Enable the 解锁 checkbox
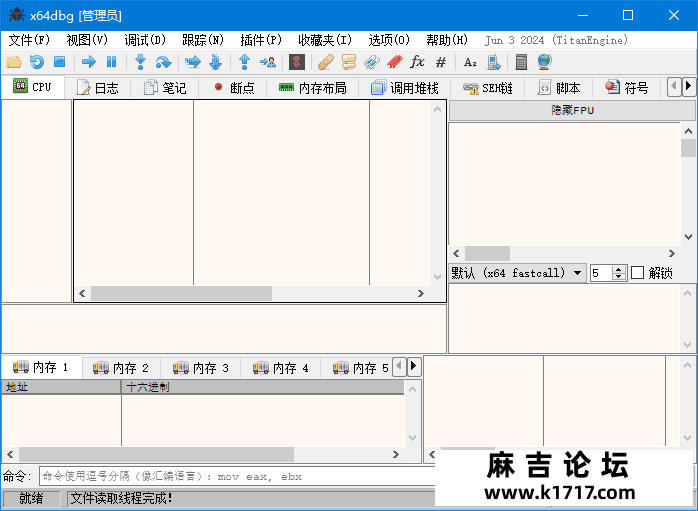 637,272
